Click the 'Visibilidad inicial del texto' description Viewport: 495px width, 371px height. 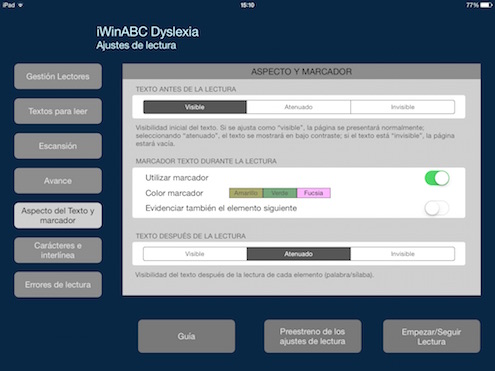[295, 135]
